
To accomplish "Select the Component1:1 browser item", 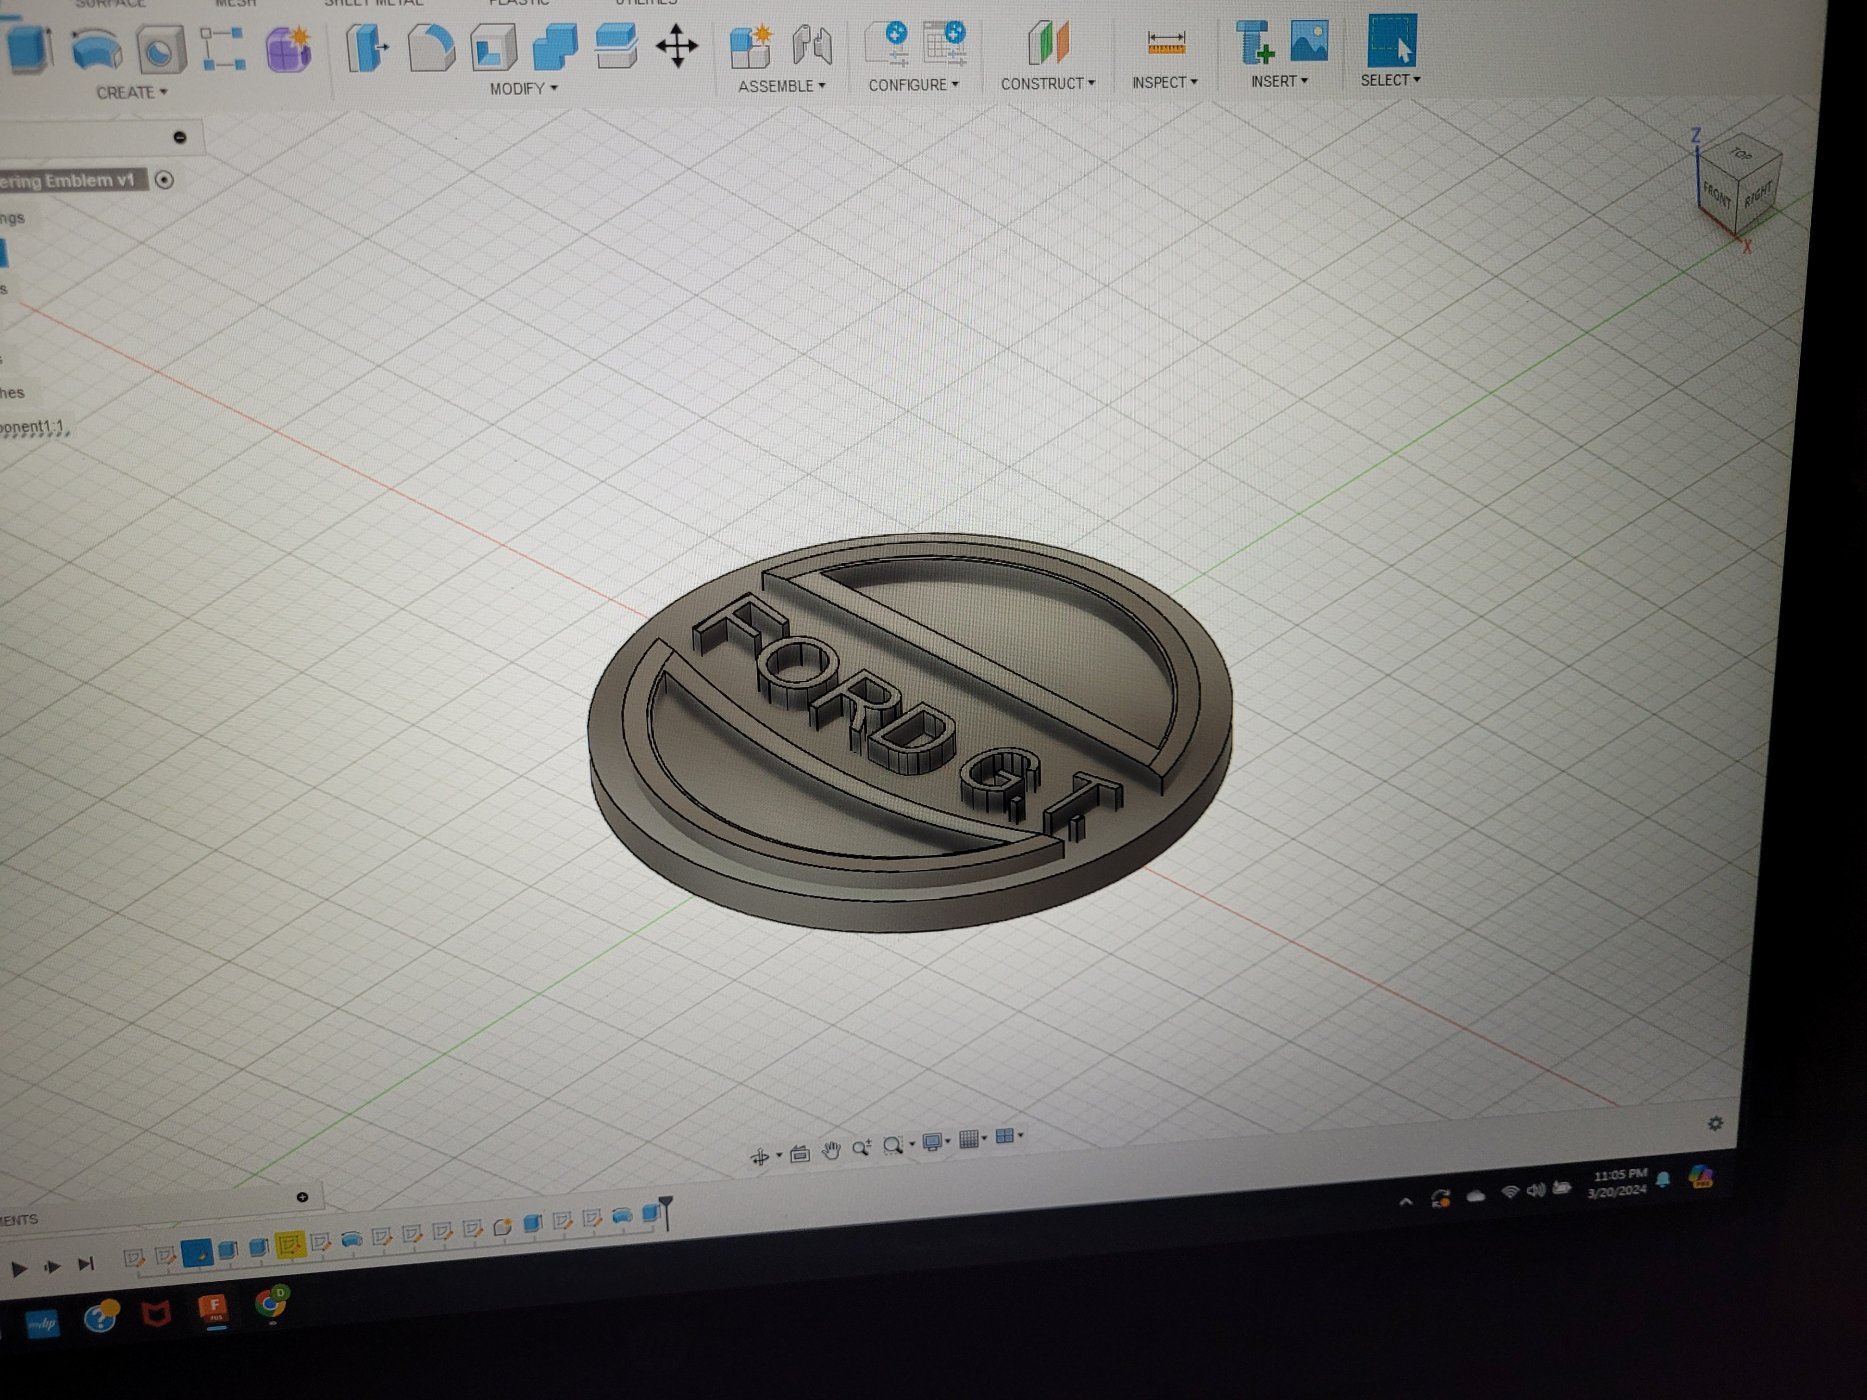I will pyautogui.click(x=33, y=427).
